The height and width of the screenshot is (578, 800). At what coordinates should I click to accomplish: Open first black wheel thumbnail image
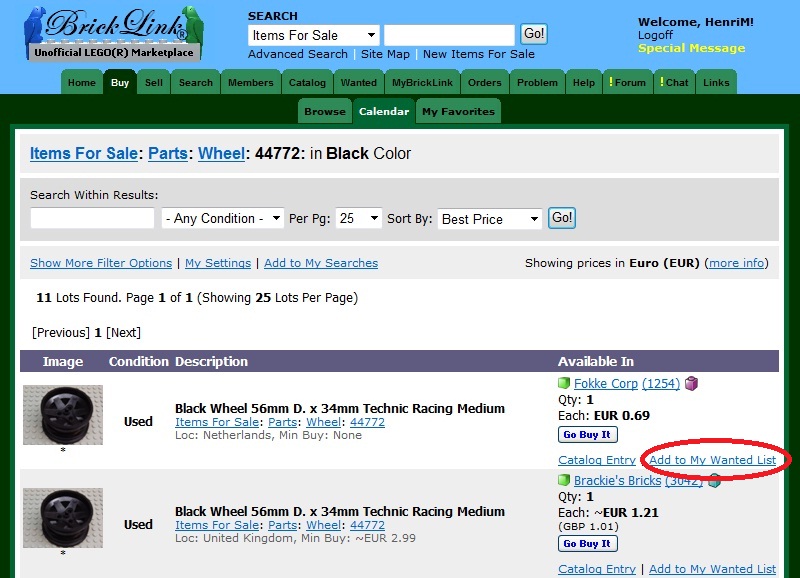click(63, 415)
